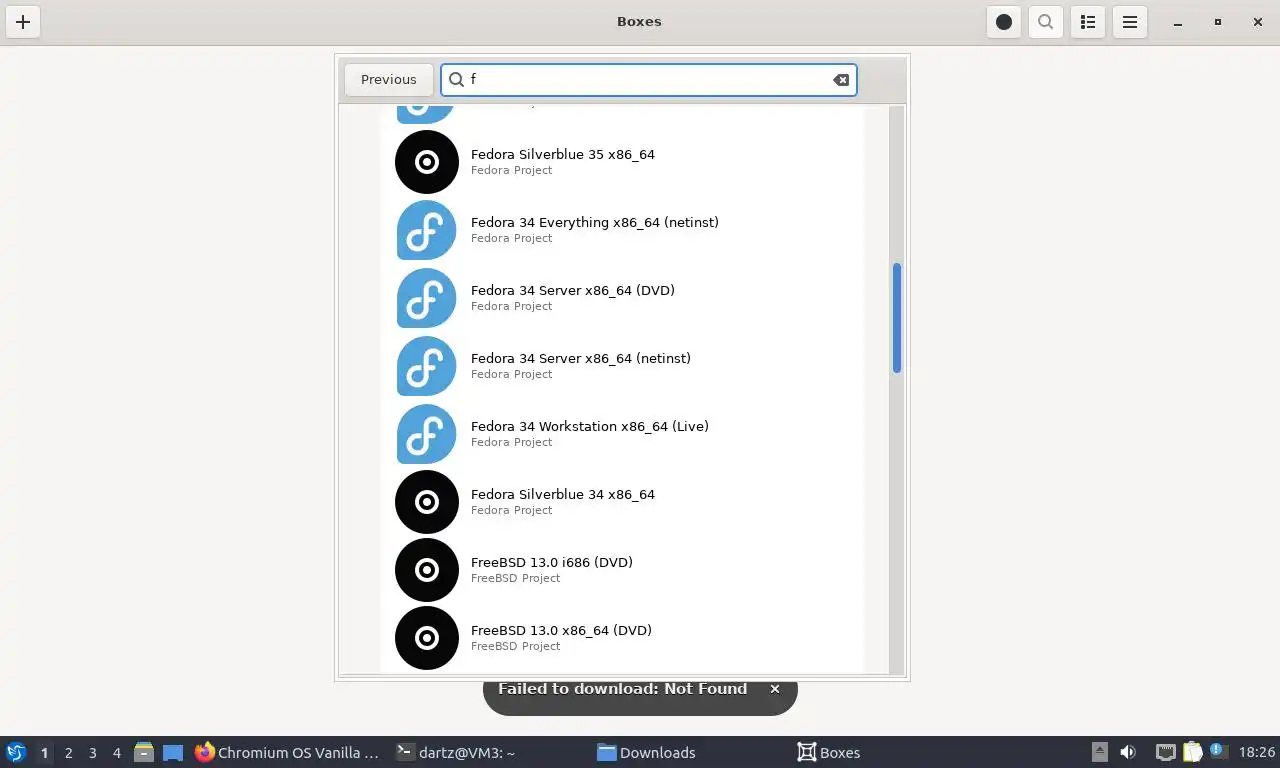Viewport: 1280px width, 768px height.
Task: Open the downloads indicator circle in the Boxes header
Action: click(x=1004, y=22)
